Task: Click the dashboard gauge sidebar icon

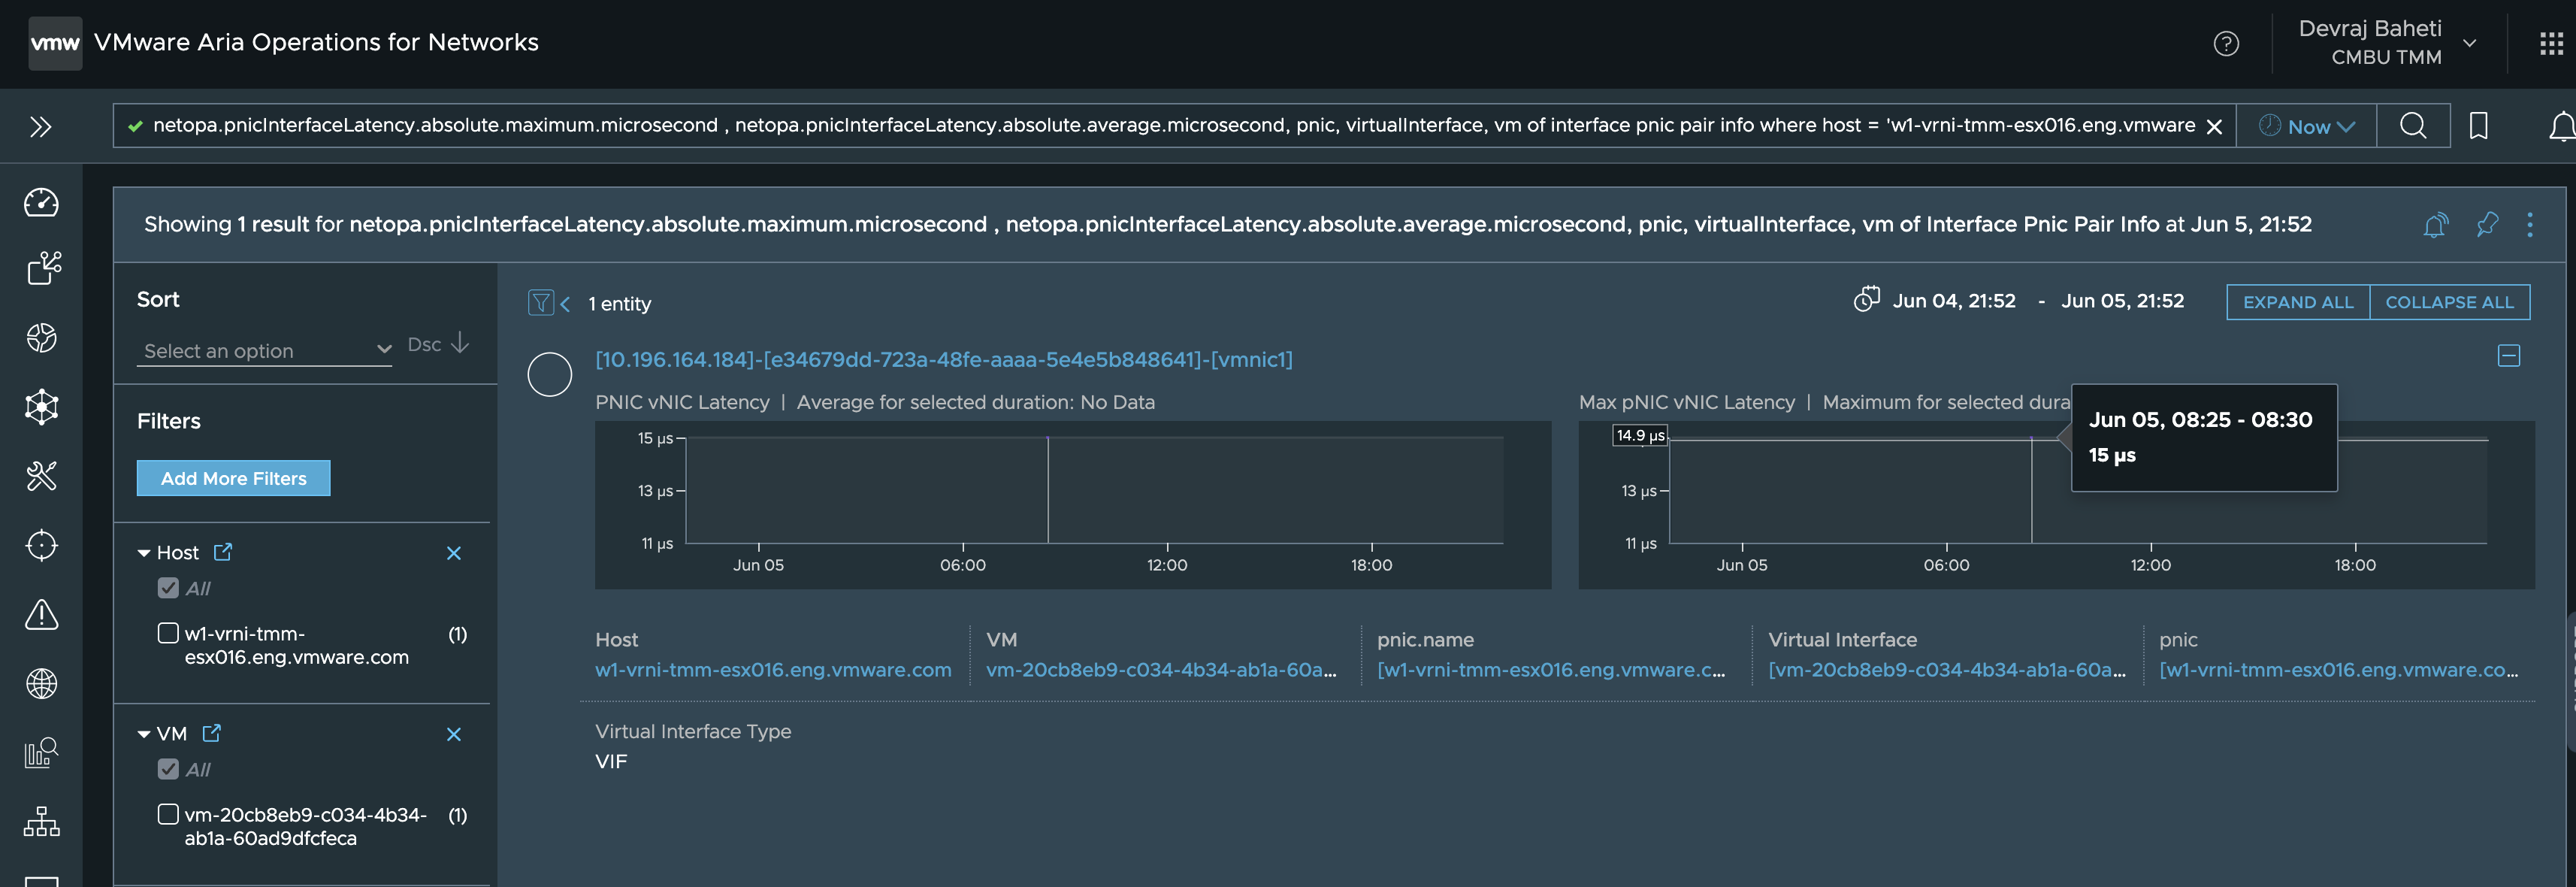Action: click(x=41, y=203)
